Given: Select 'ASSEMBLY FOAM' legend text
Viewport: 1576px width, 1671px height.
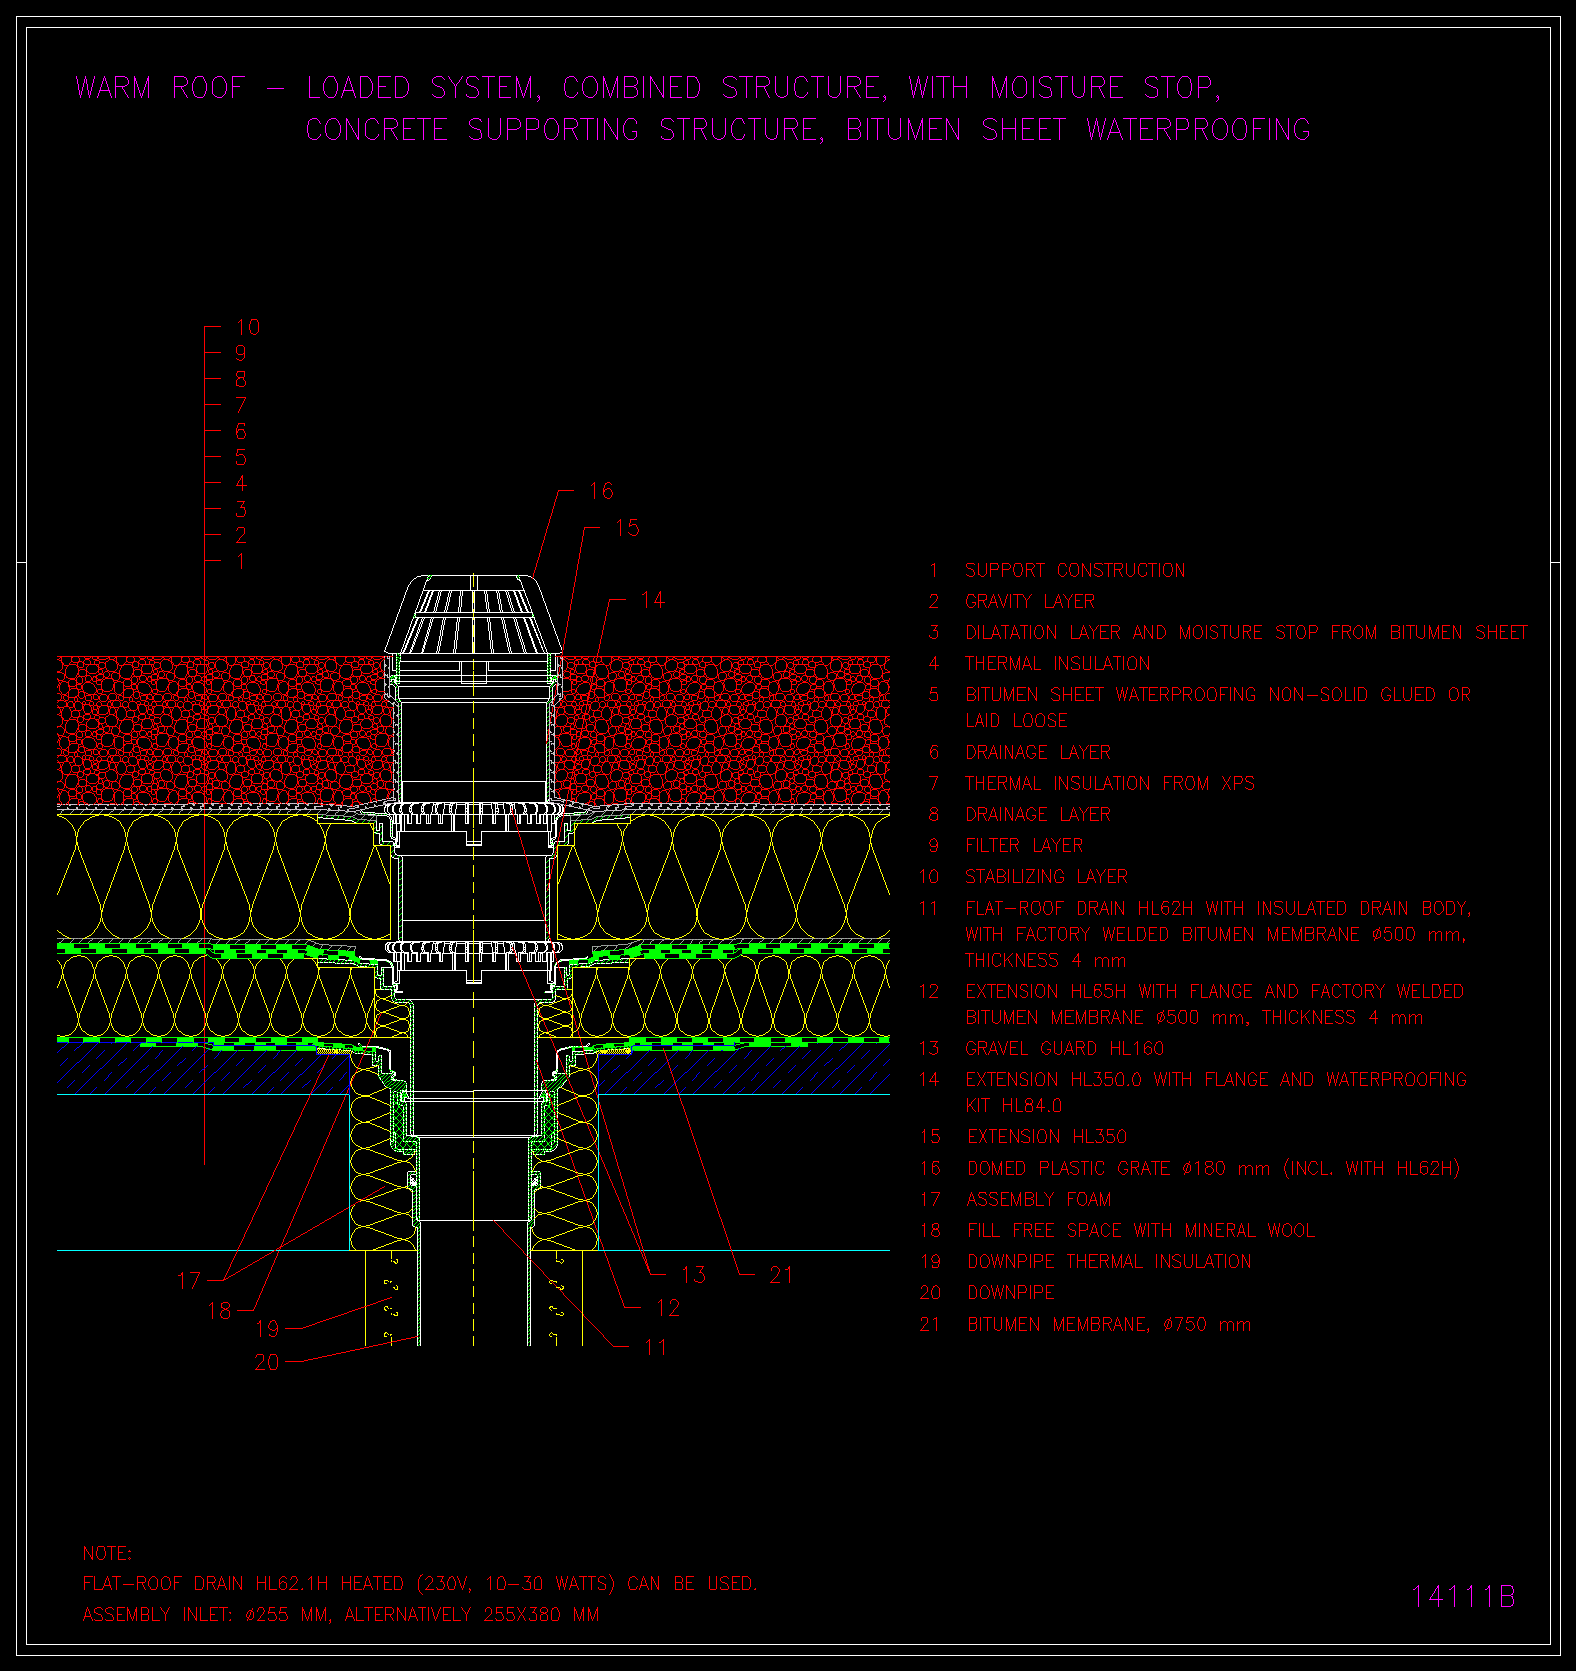Looking at the screenshot, I should click(1039, 1200).
